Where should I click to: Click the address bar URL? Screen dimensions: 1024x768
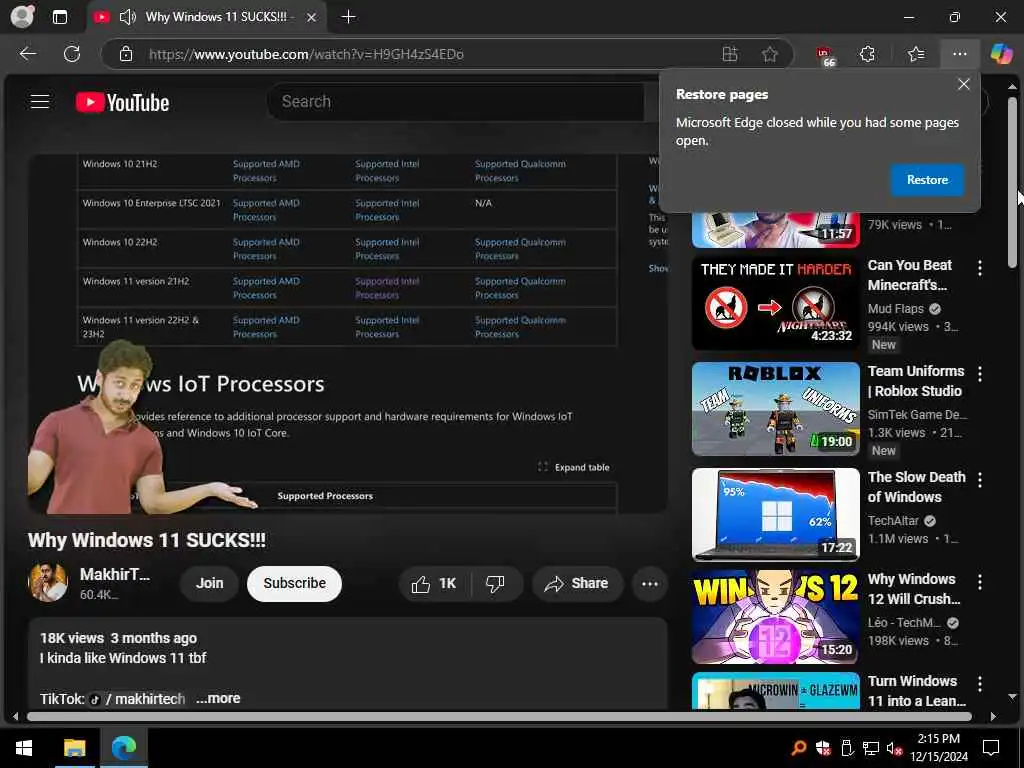coord(306,54)
